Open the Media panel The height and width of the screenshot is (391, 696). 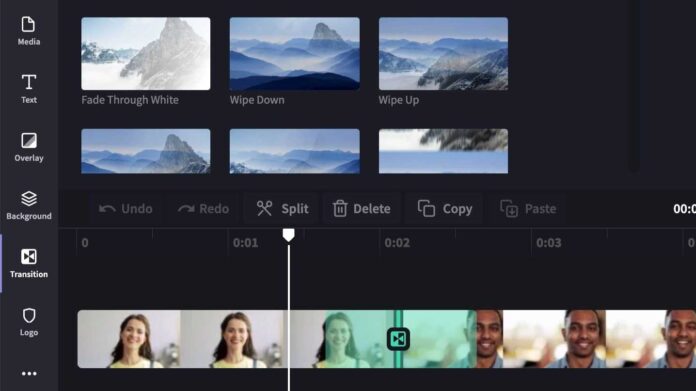(29, 31)
